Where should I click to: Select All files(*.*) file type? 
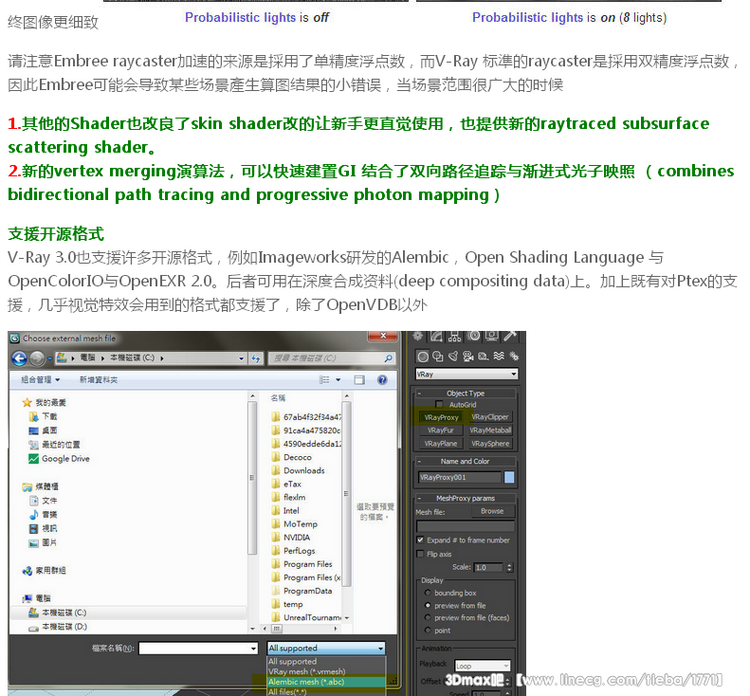click(x=326, y=692)
